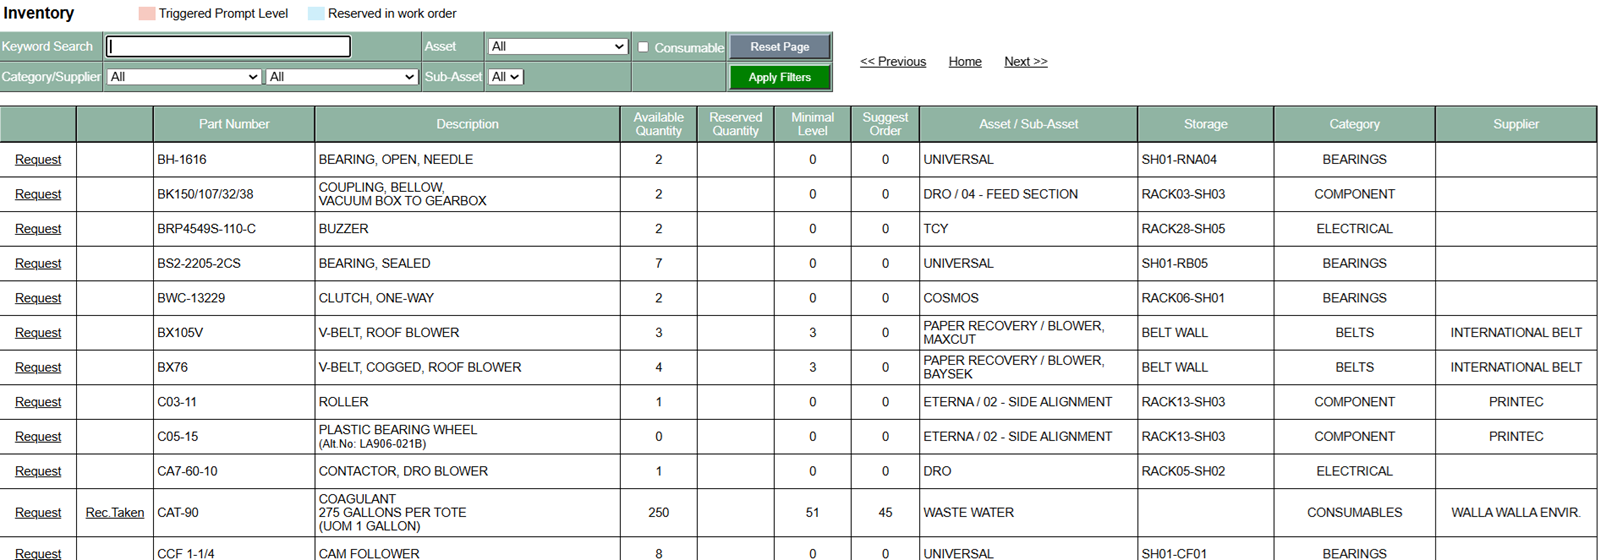This screenshot has height=560, width=1600.
Task: Open the Category filter dropdown
Action: (x=183, y=77)
